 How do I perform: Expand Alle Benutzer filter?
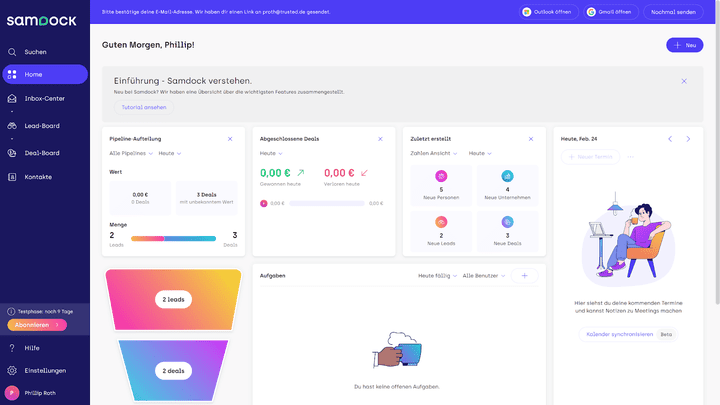[484, 276]
